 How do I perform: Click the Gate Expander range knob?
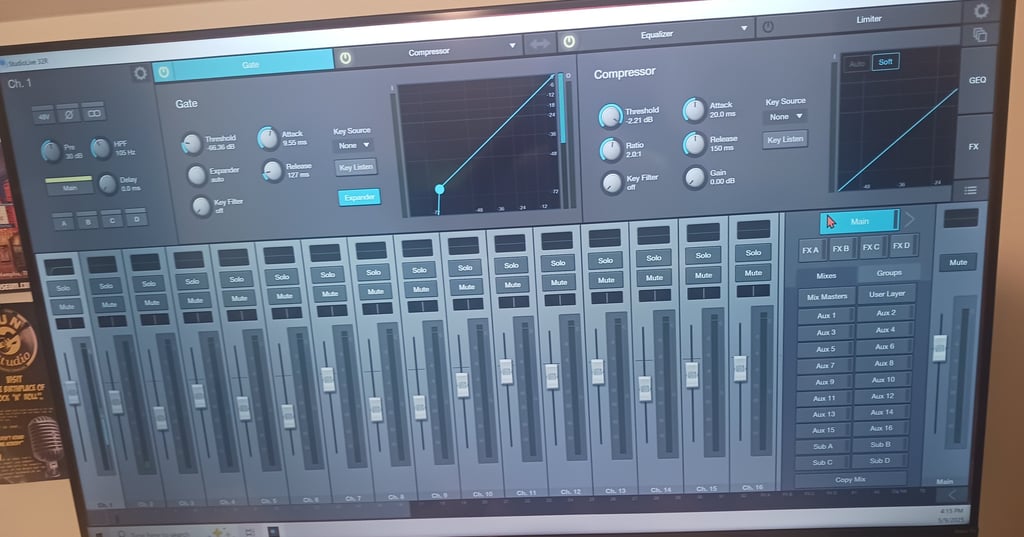point(197,175)
